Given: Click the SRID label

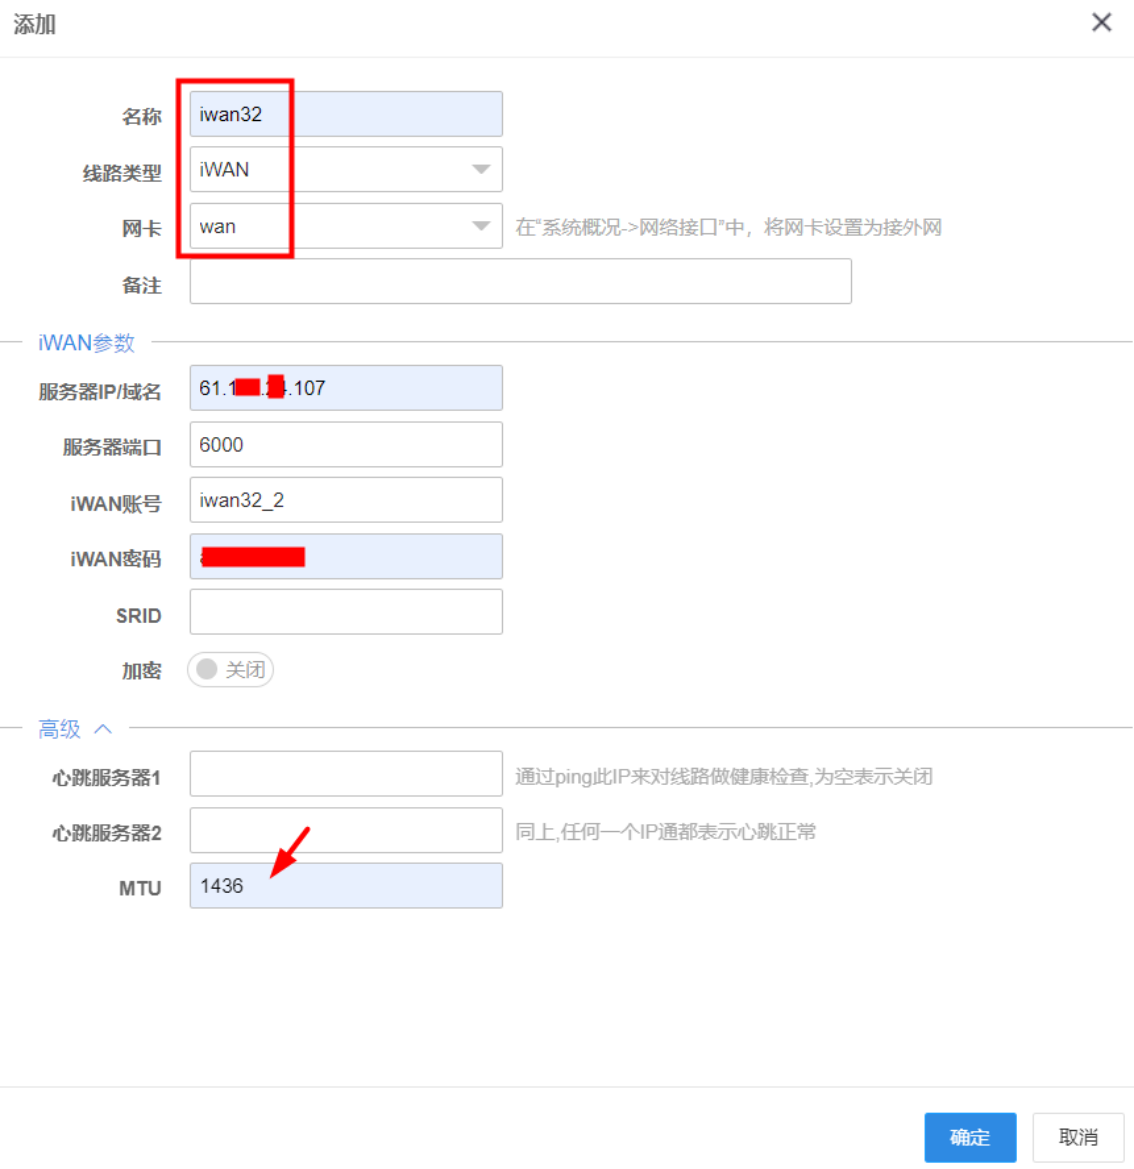Looking at the screenshot, I should tap(139, 616).
